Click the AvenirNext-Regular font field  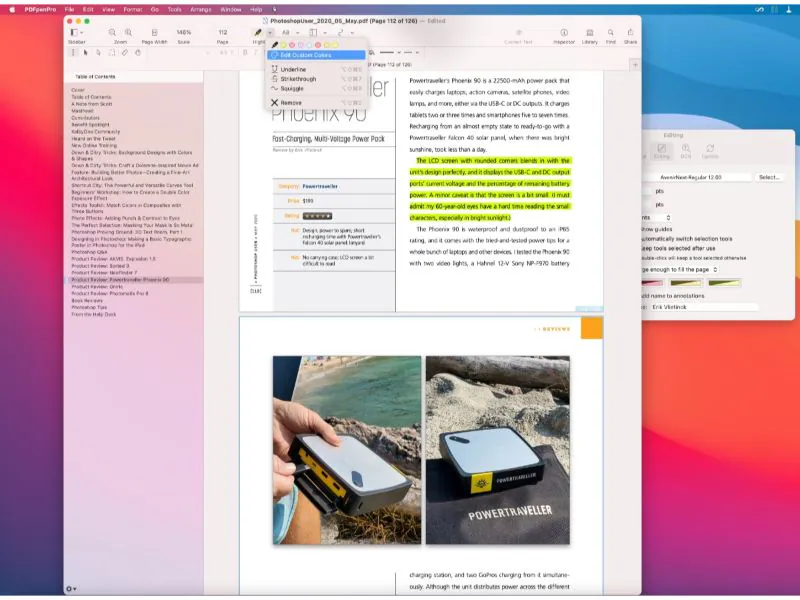[x=697, y=177]
